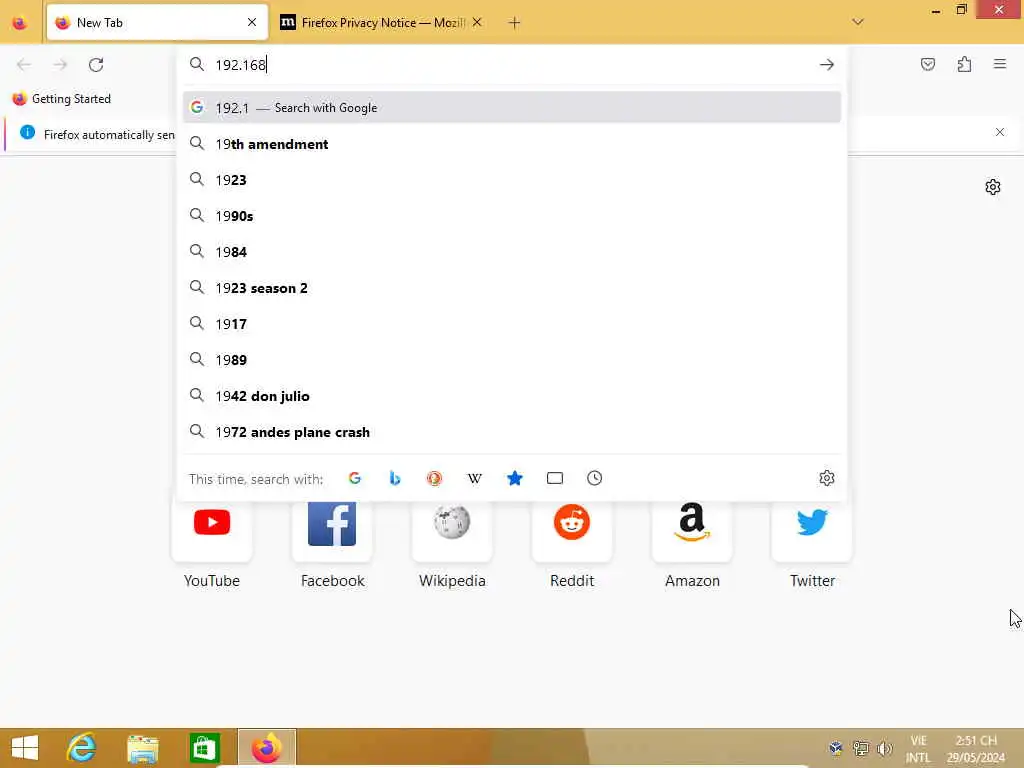Viewport: 1024px width, 768px height.
Task: Search this time with Bing icon
Action: click(394, 478)
